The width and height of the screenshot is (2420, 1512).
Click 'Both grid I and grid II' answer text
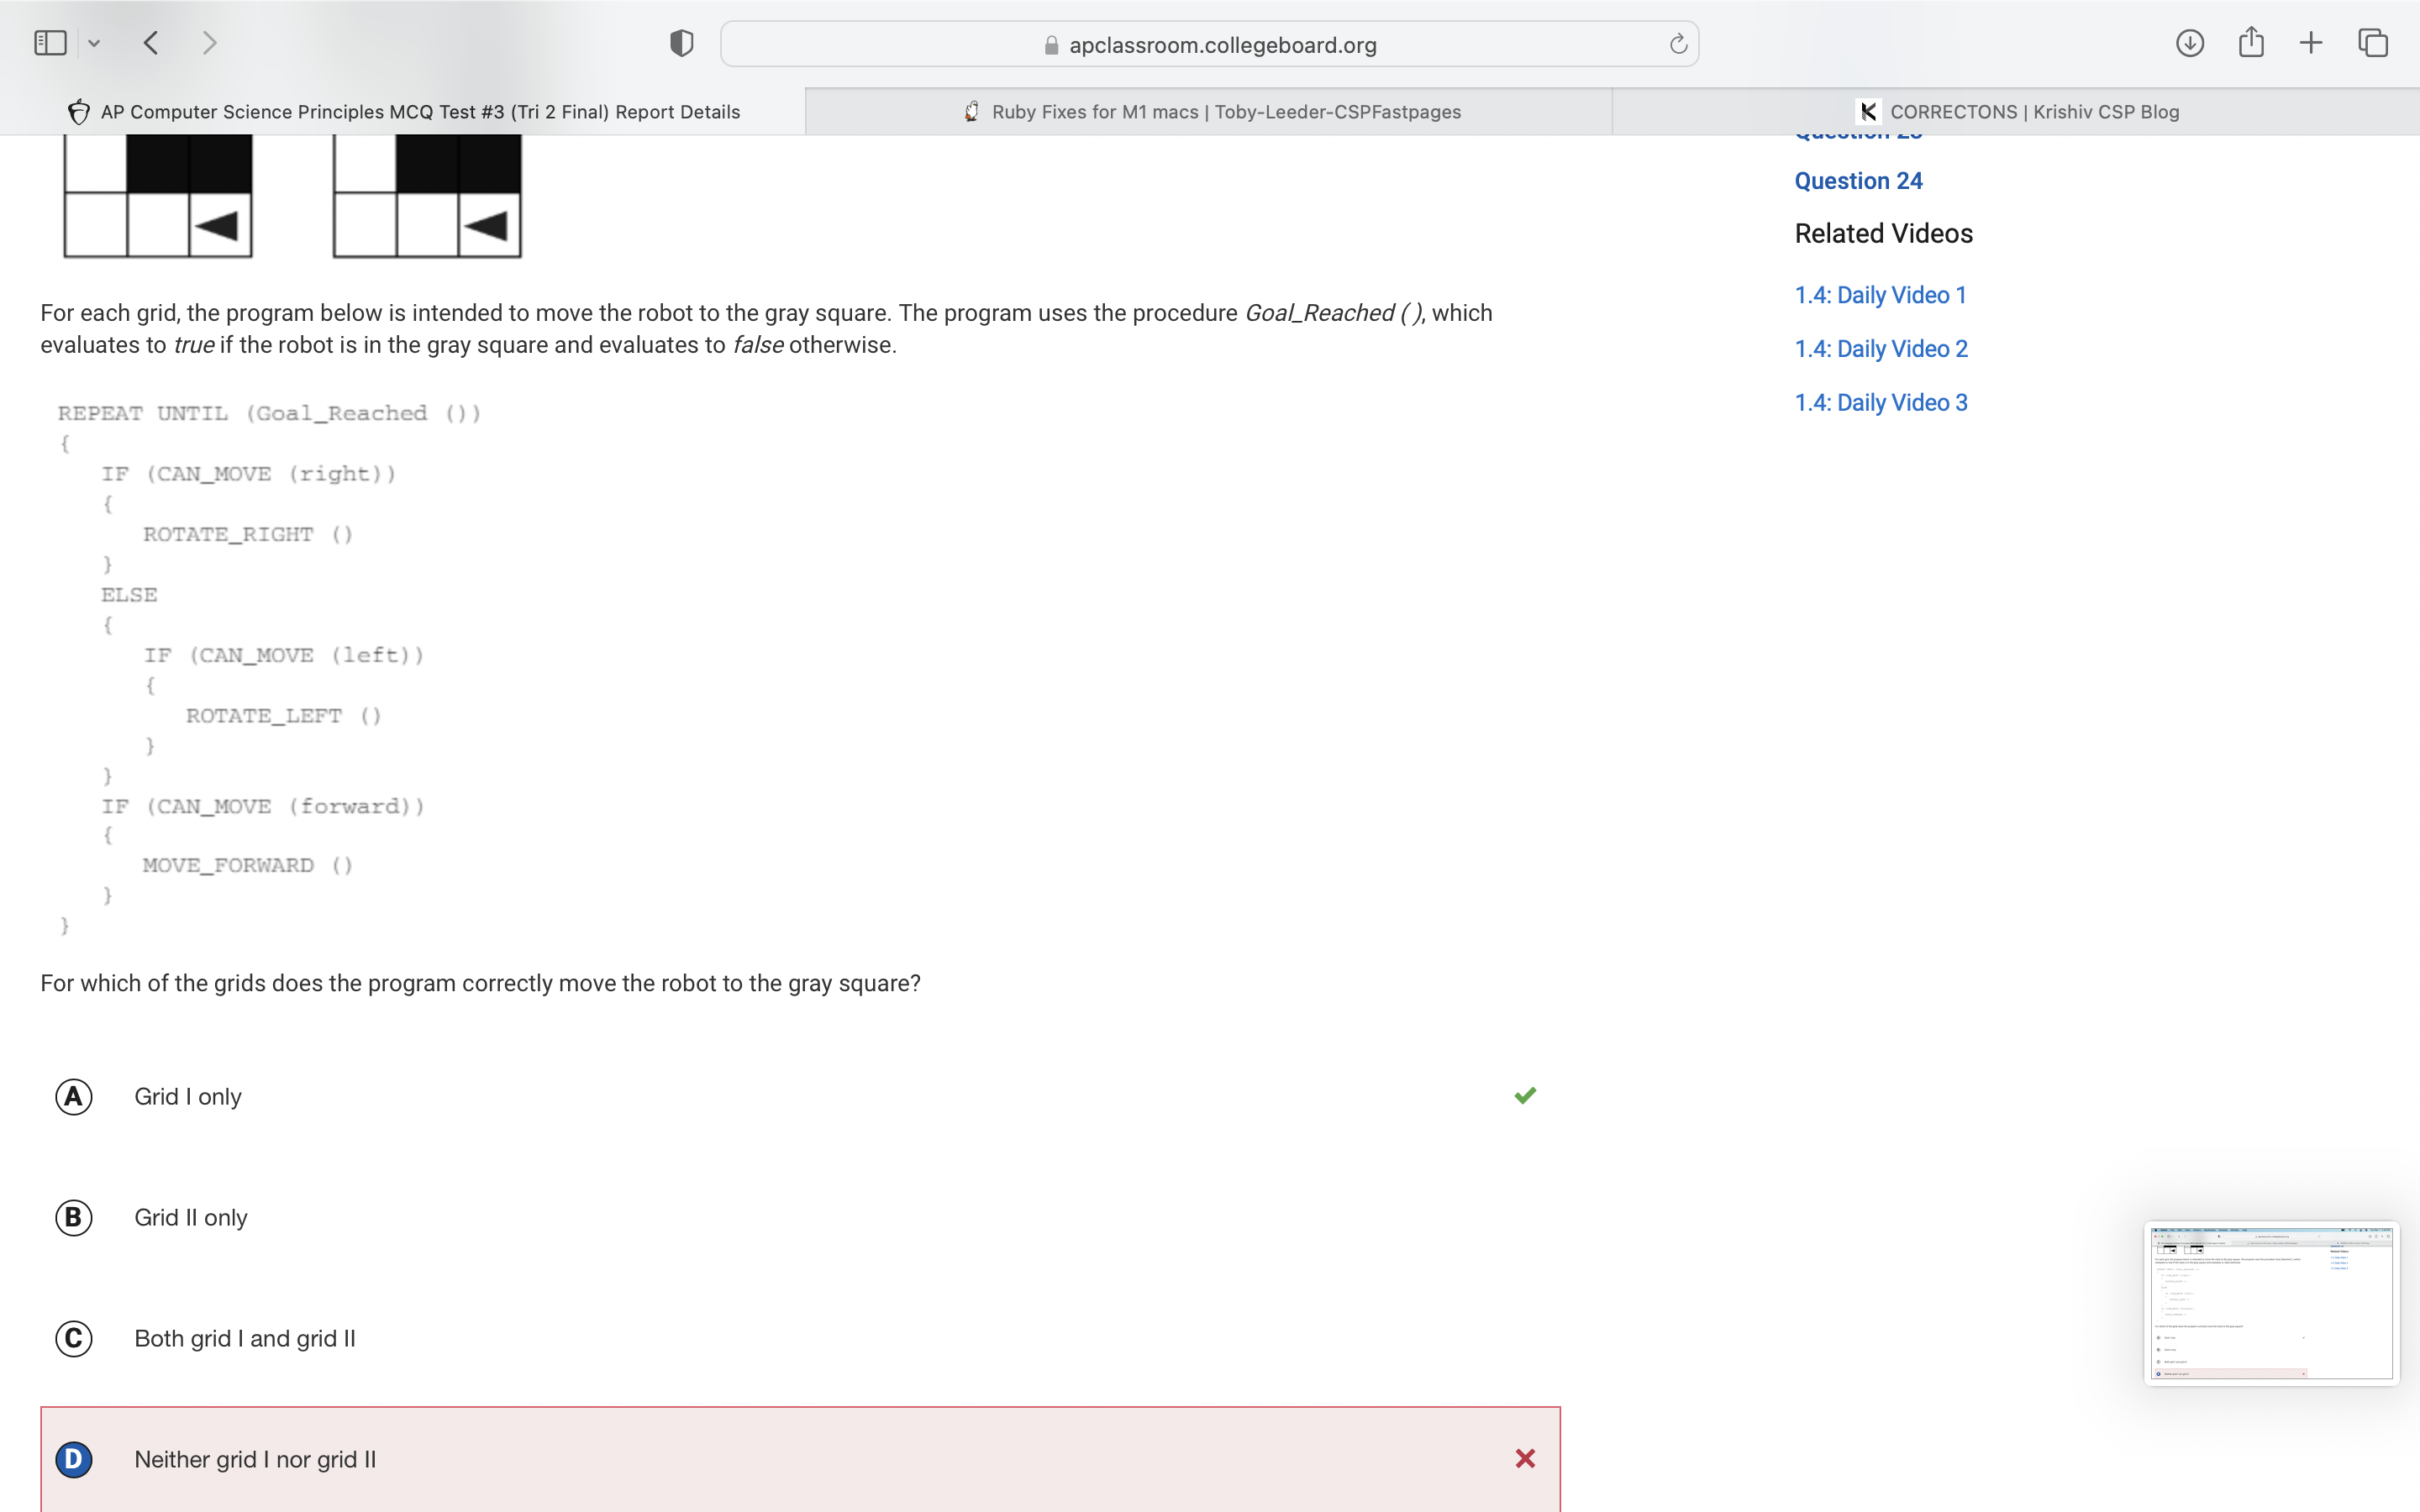pos(245,1339)
